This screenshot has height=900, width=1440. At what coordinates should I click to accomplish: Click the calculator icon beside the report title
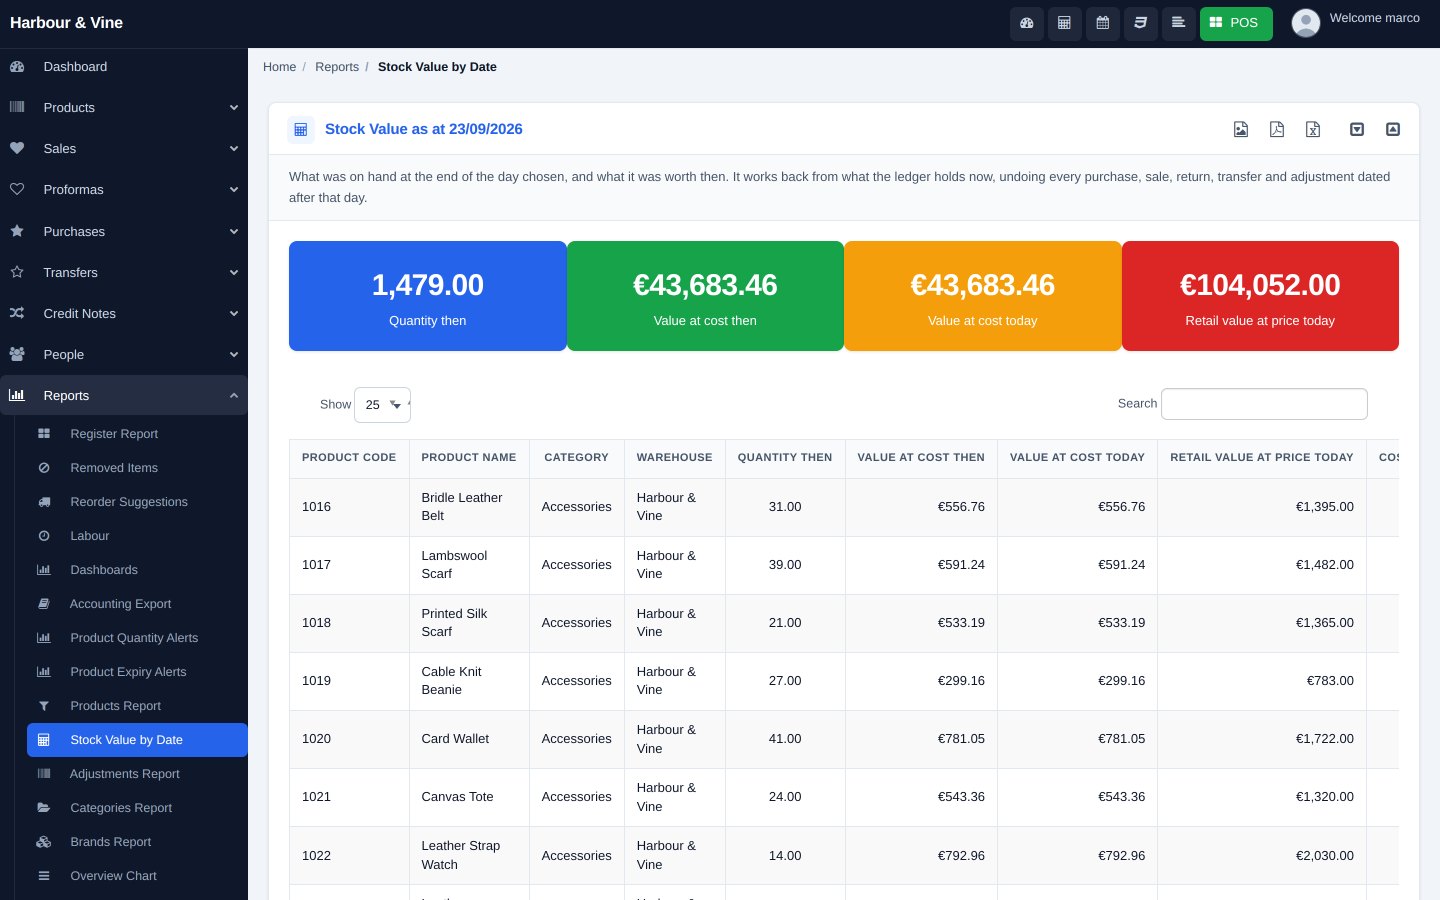coord(301,129)
